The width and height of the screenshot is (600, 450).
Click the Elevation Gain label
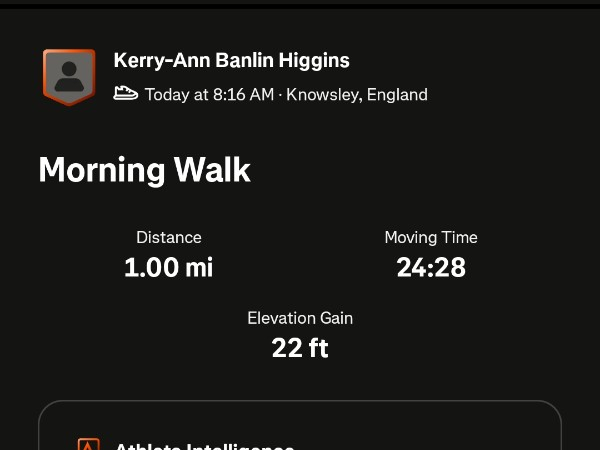coord(300,318)
